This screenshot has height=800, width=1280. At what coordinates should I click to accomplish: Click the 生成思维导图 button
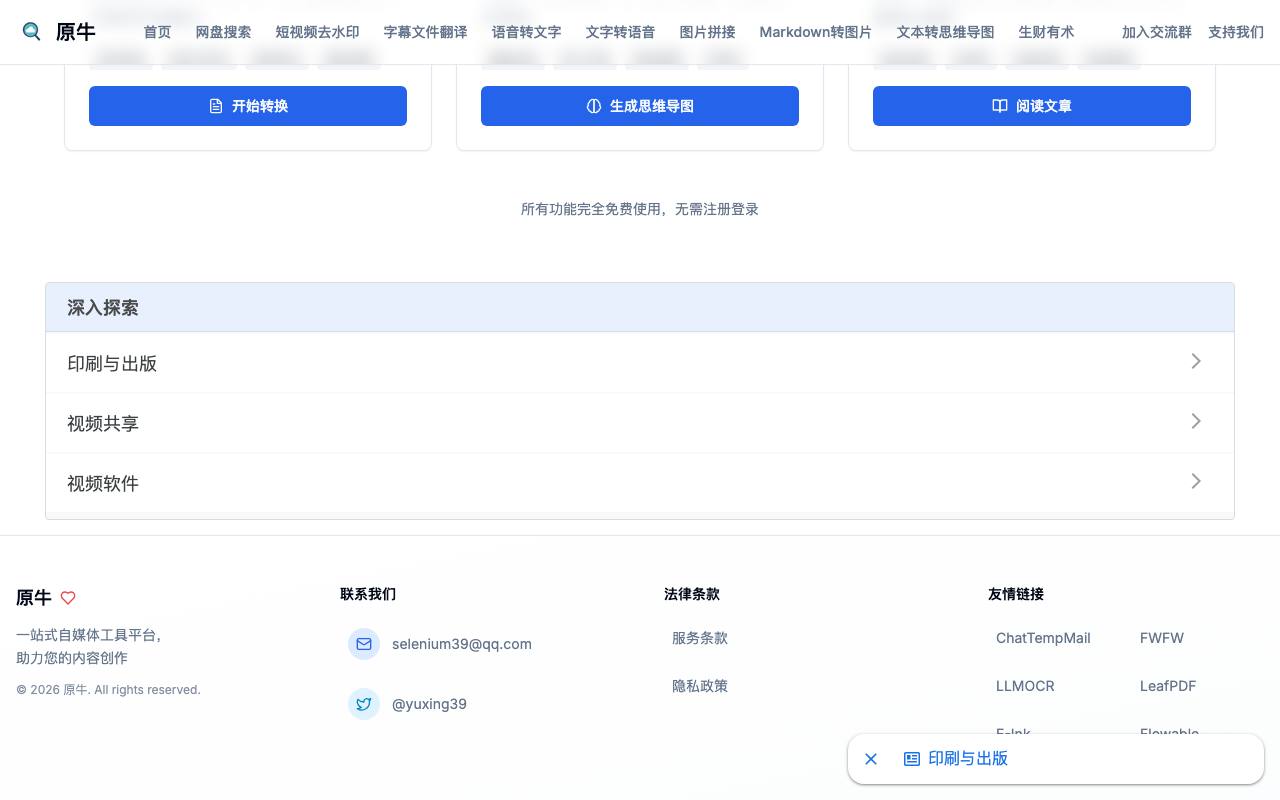pos(640,106)
